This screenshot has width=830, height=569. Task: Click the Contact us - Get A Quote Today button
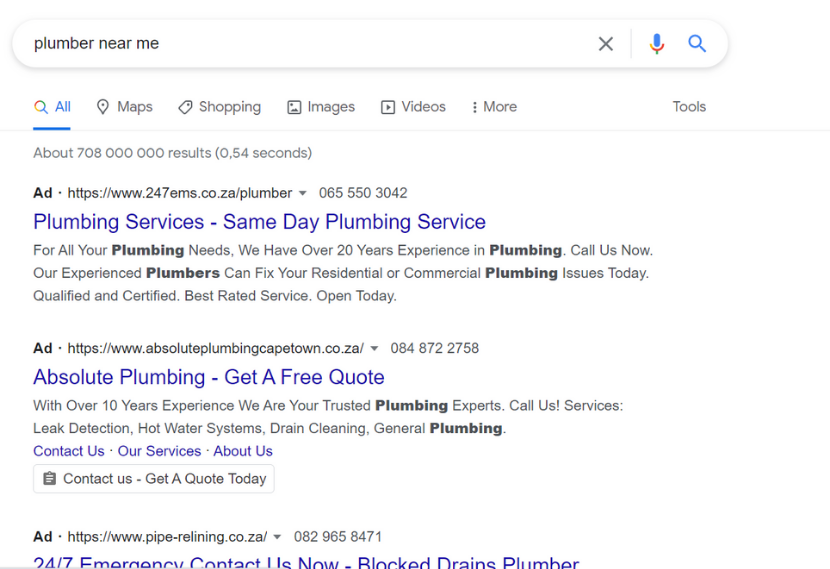pos(154,478)
